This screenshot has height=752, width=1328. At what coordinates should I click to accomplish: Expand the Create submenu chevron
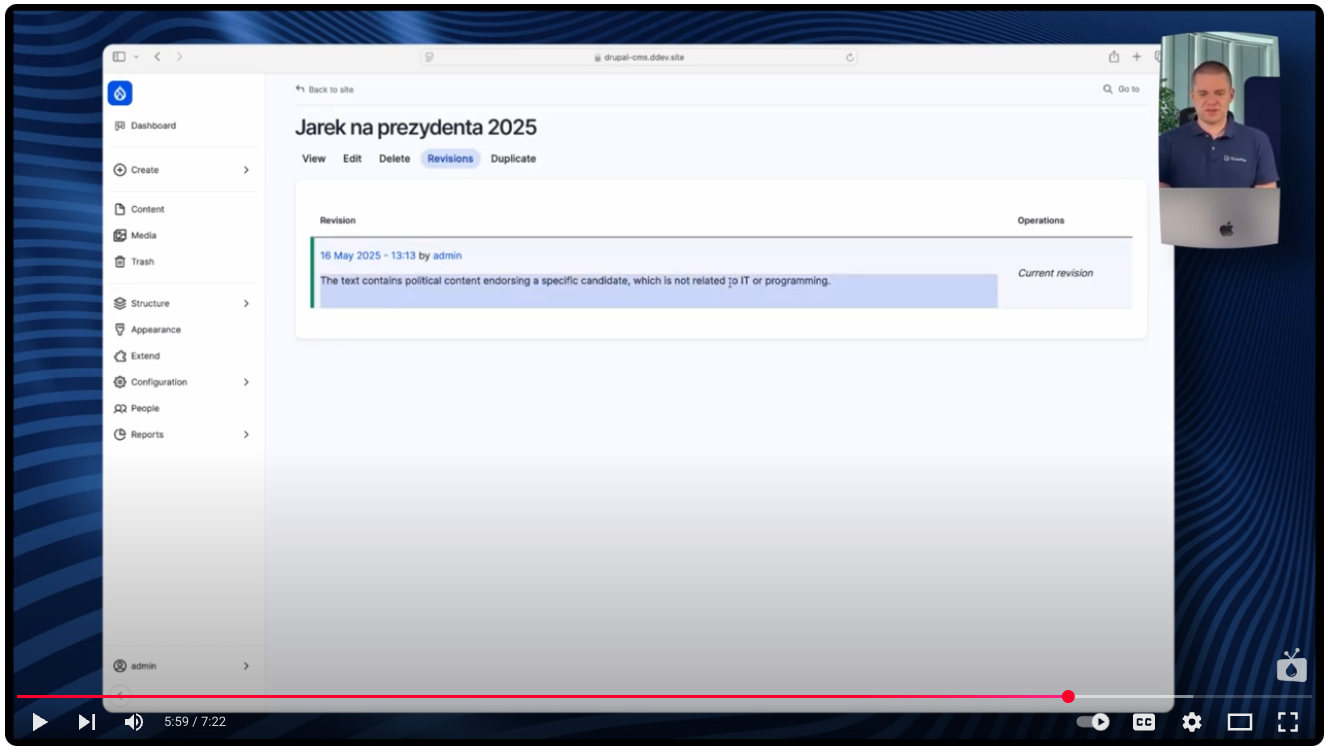pyautogui.click(x=246, y=170)
